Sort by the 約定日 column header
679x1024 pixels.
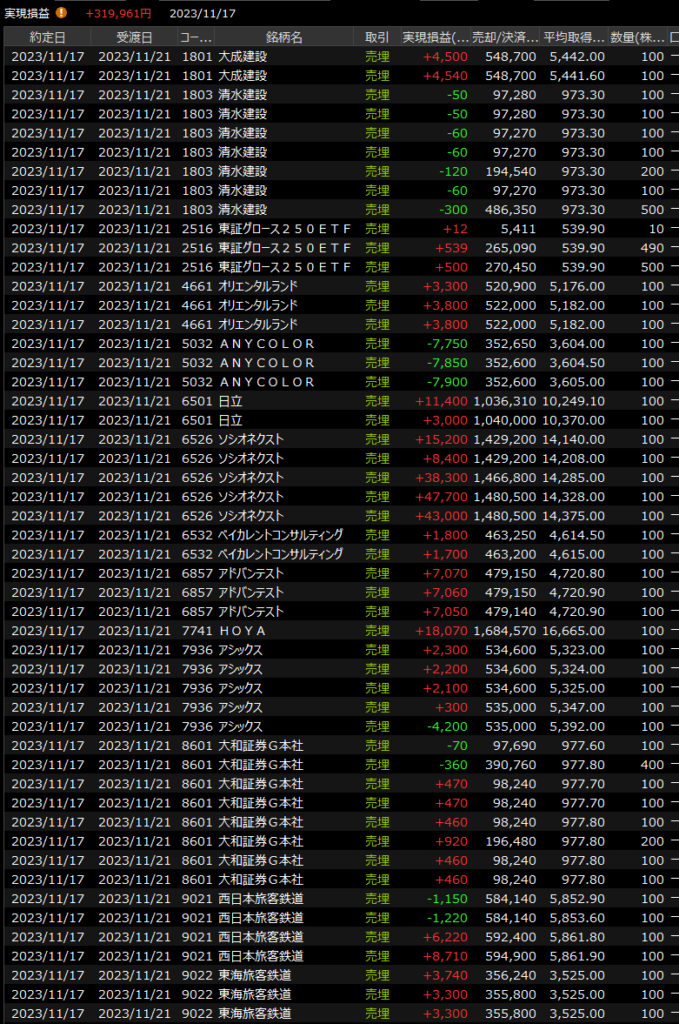point(46,37)
